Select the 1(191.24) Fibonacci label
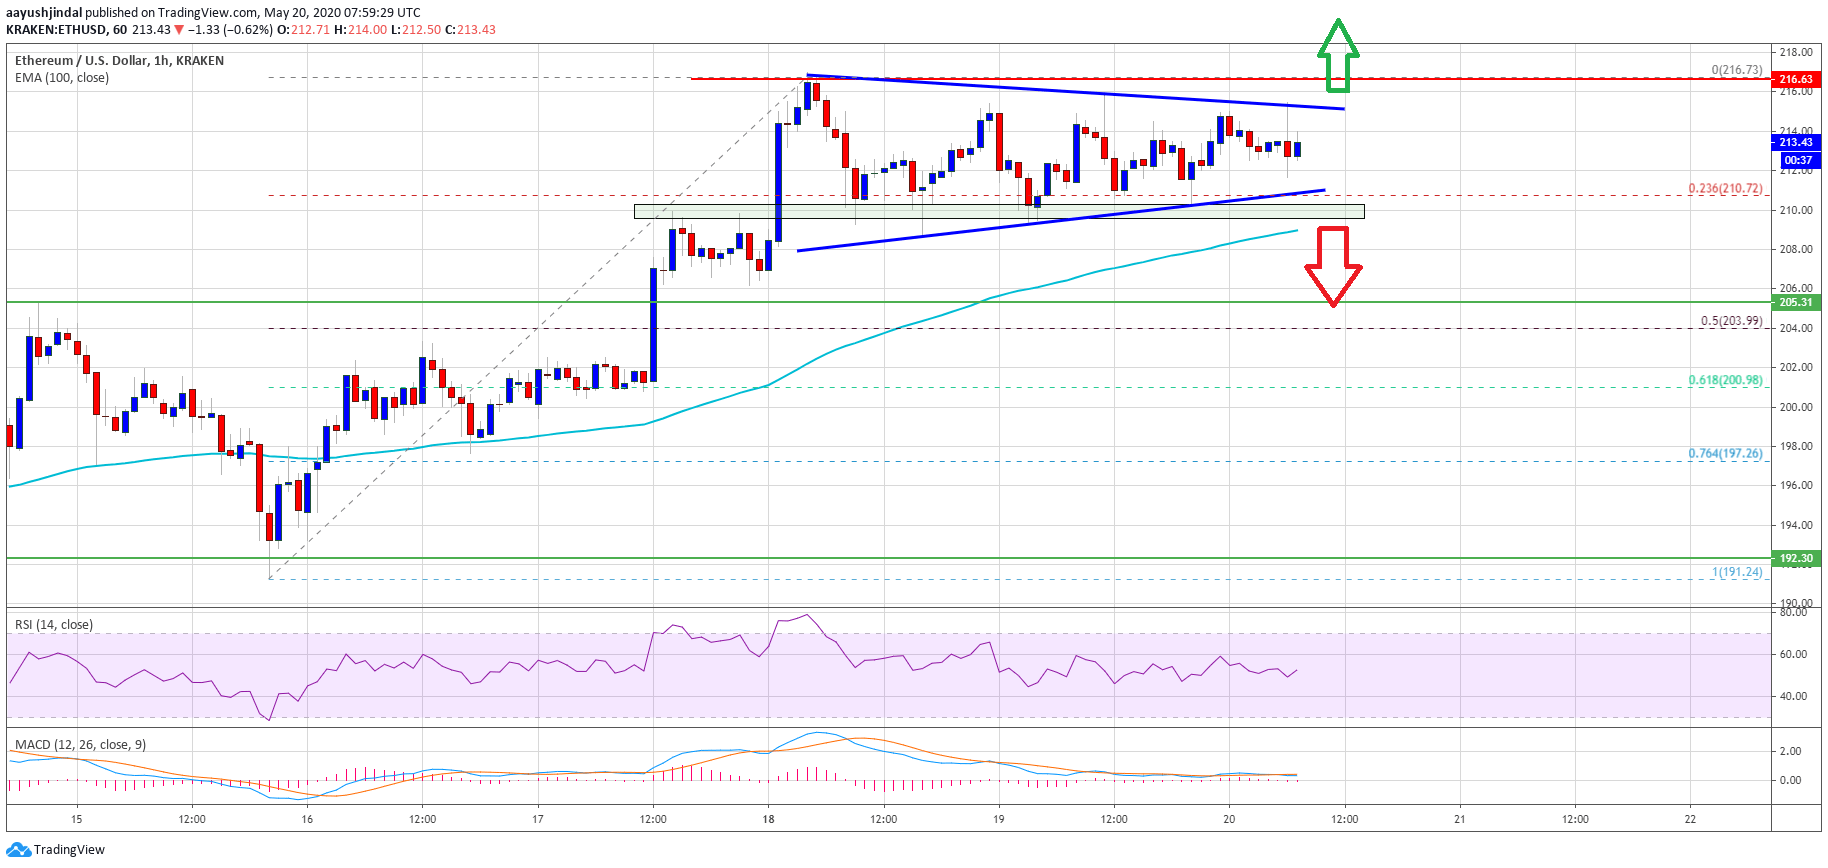1828x868 pixels. 1737,572
